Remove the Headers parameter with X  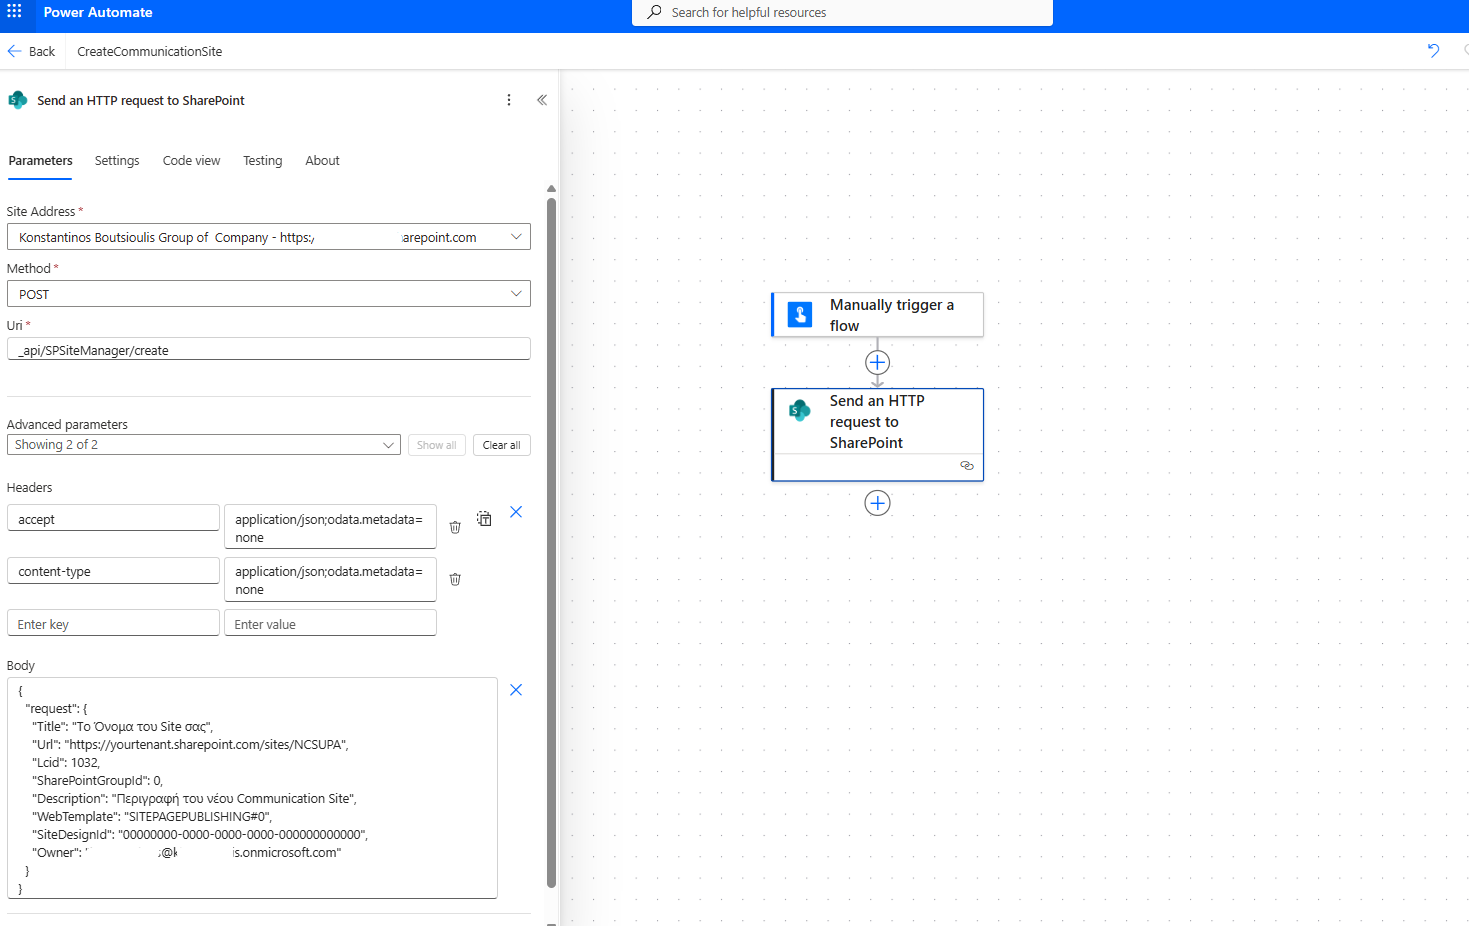(516, 512)
